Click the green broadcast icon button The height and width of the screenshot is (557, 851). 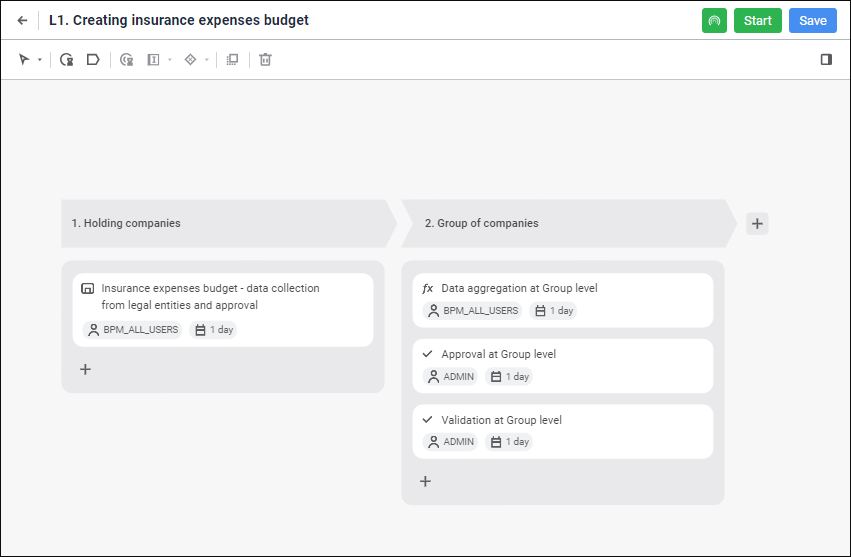click(714, 21)
